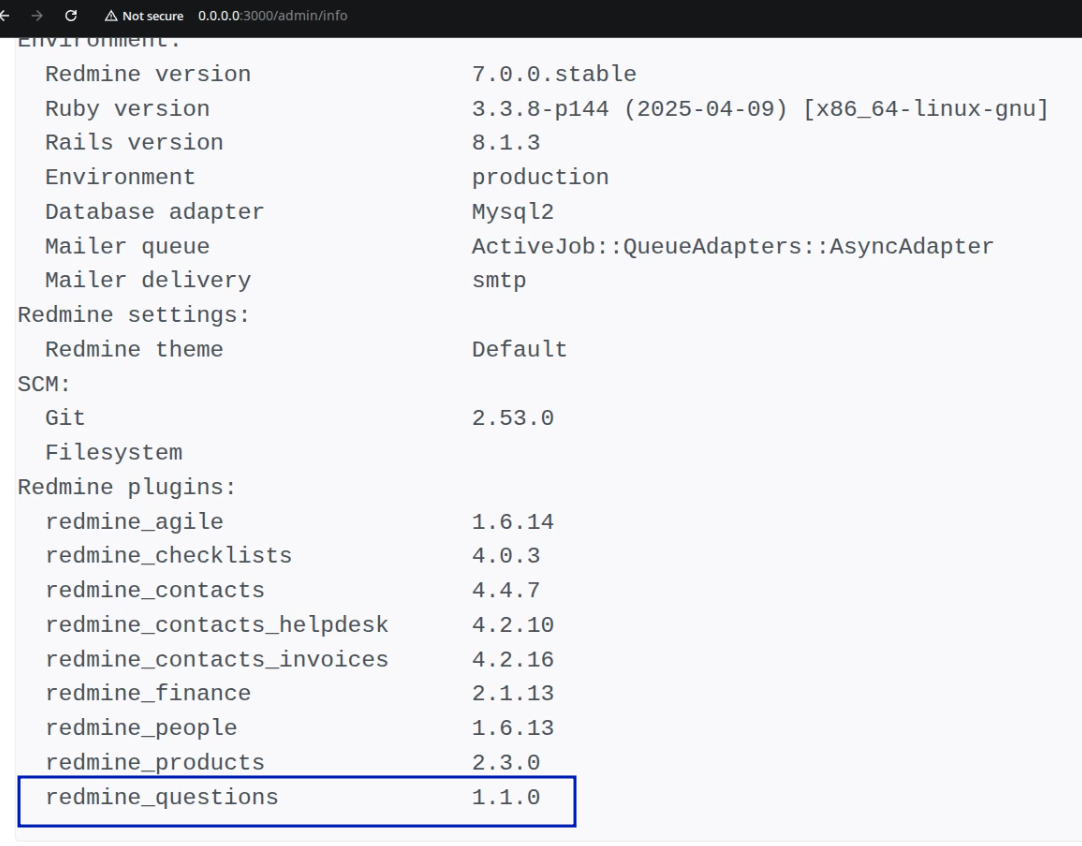Select the invoices version 4.2.16
The width and height of the screenshot is (1082, 846).
coord(513,659)
